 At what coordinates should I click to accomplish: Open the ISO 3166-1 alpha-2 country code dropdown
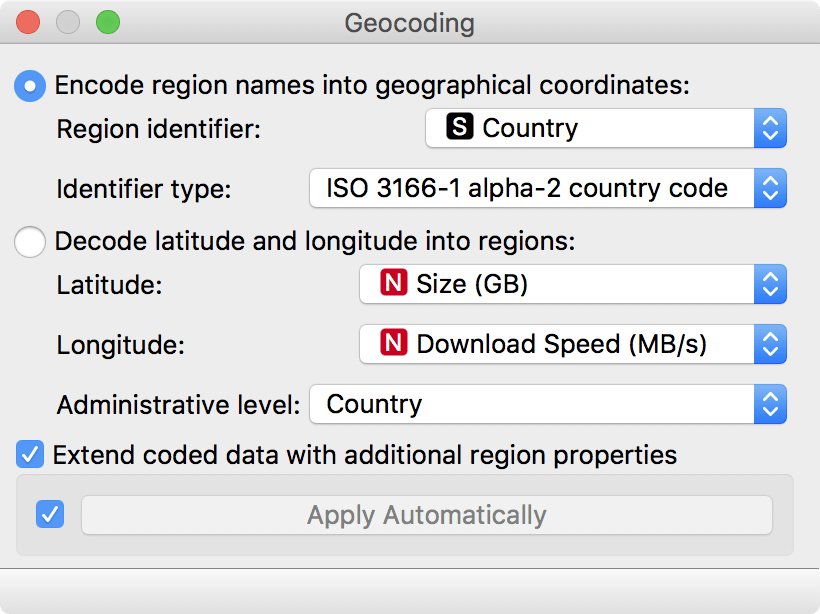click(x=548, y=188)
